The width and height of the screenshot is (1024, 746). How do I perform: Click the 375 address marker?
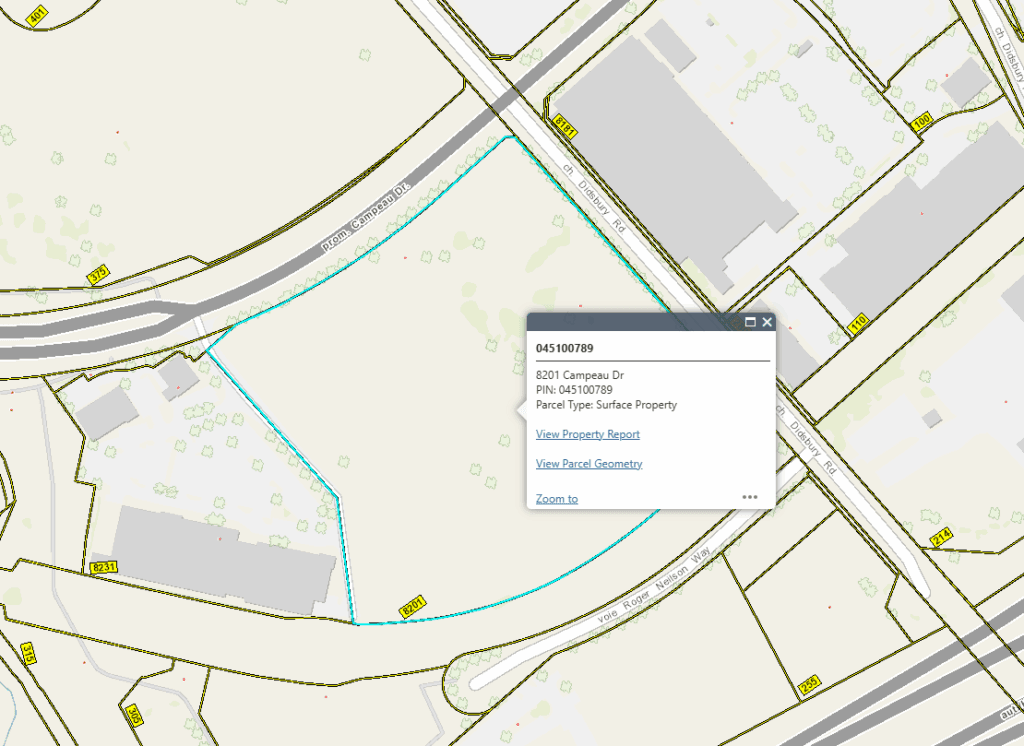(97, 274)
